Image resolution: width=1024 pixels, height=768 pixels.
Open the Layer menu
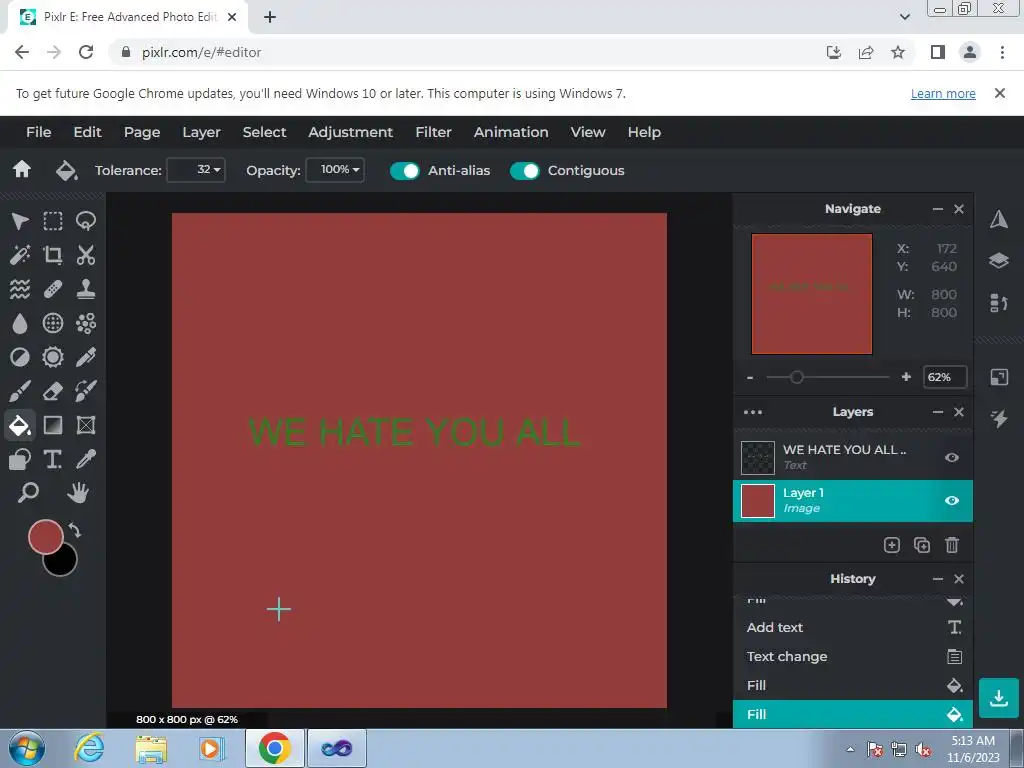(201, 132)
